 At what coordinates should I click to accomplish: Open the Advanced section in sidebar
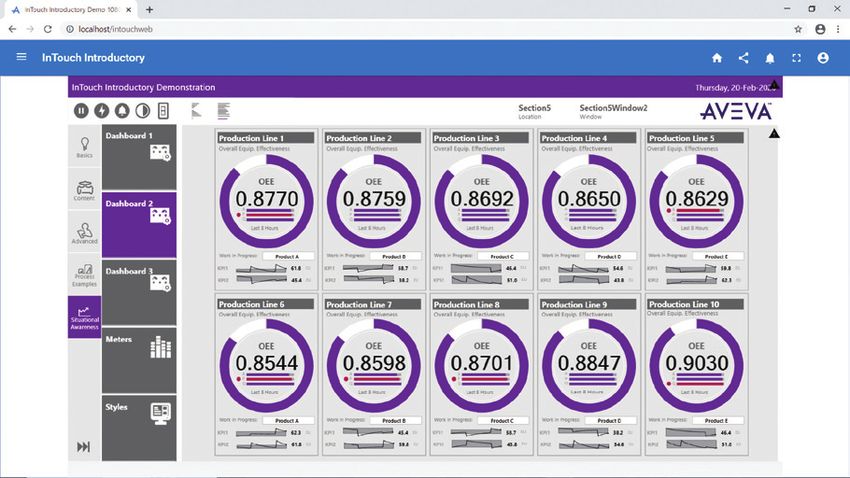(x=85, y=232)
